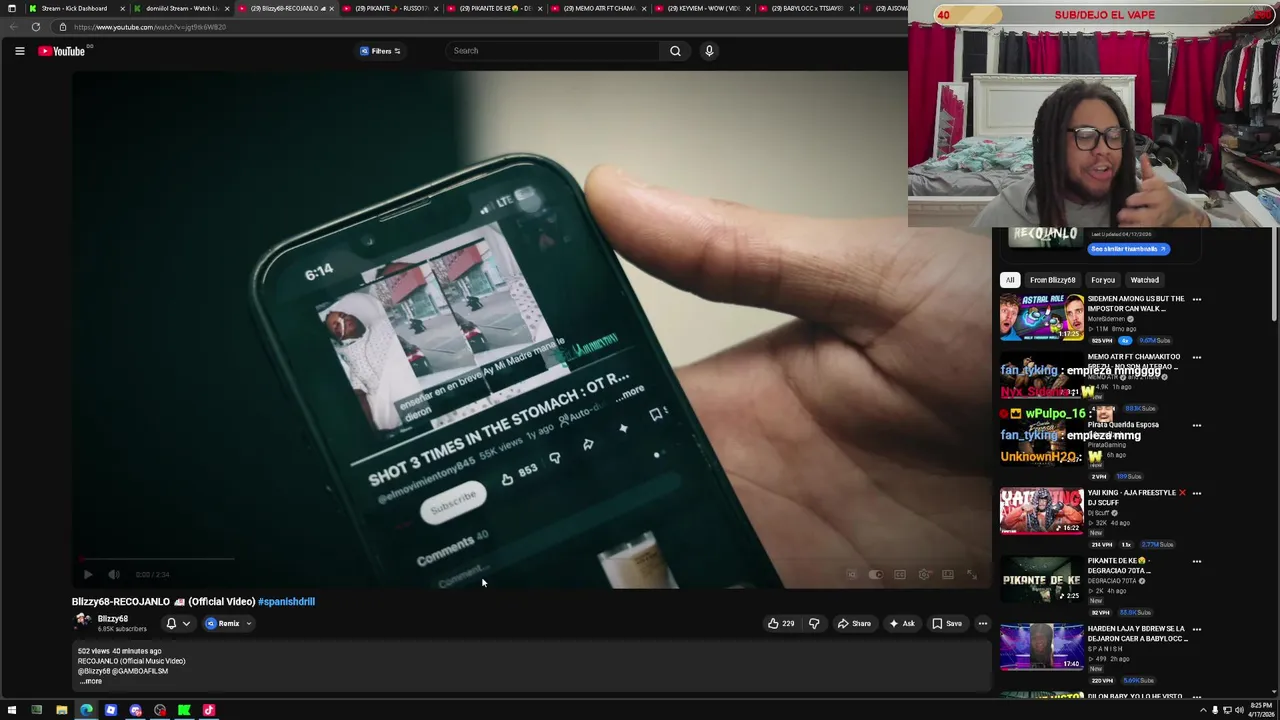Mute the video with the volume icon
Image resolution: width=1280 pixels, height=720 pixels.
point(114,574)
